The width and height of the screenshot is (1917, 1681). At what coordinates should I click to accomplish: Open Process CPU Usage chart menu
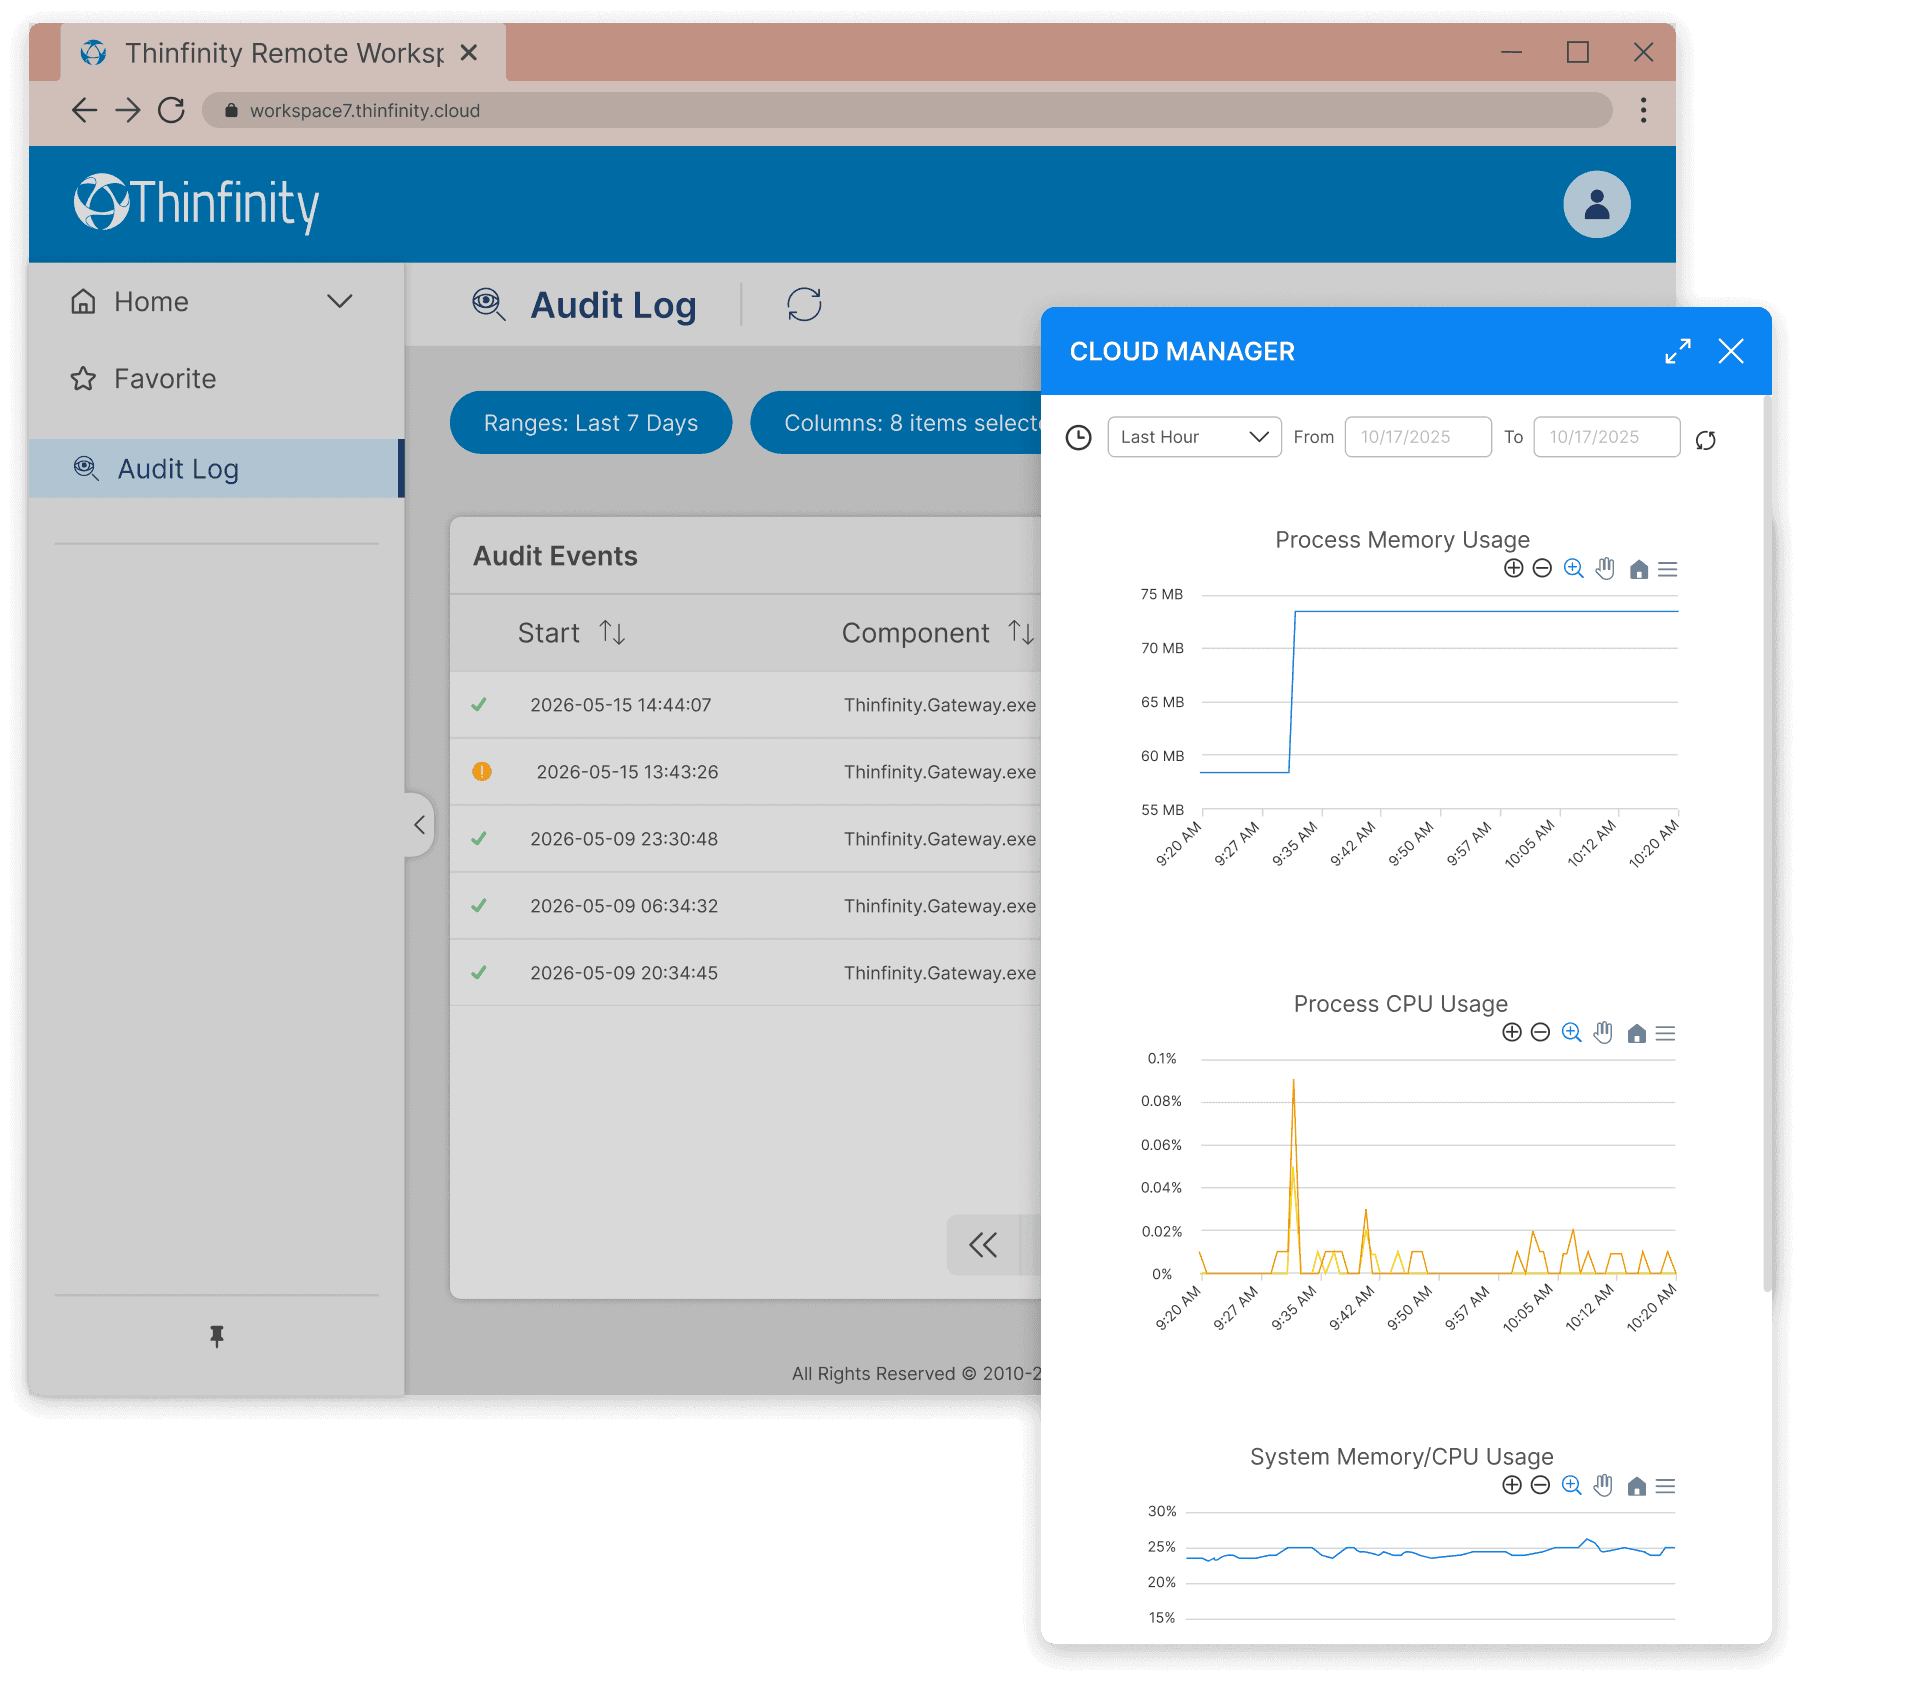coord(1665,1034)
